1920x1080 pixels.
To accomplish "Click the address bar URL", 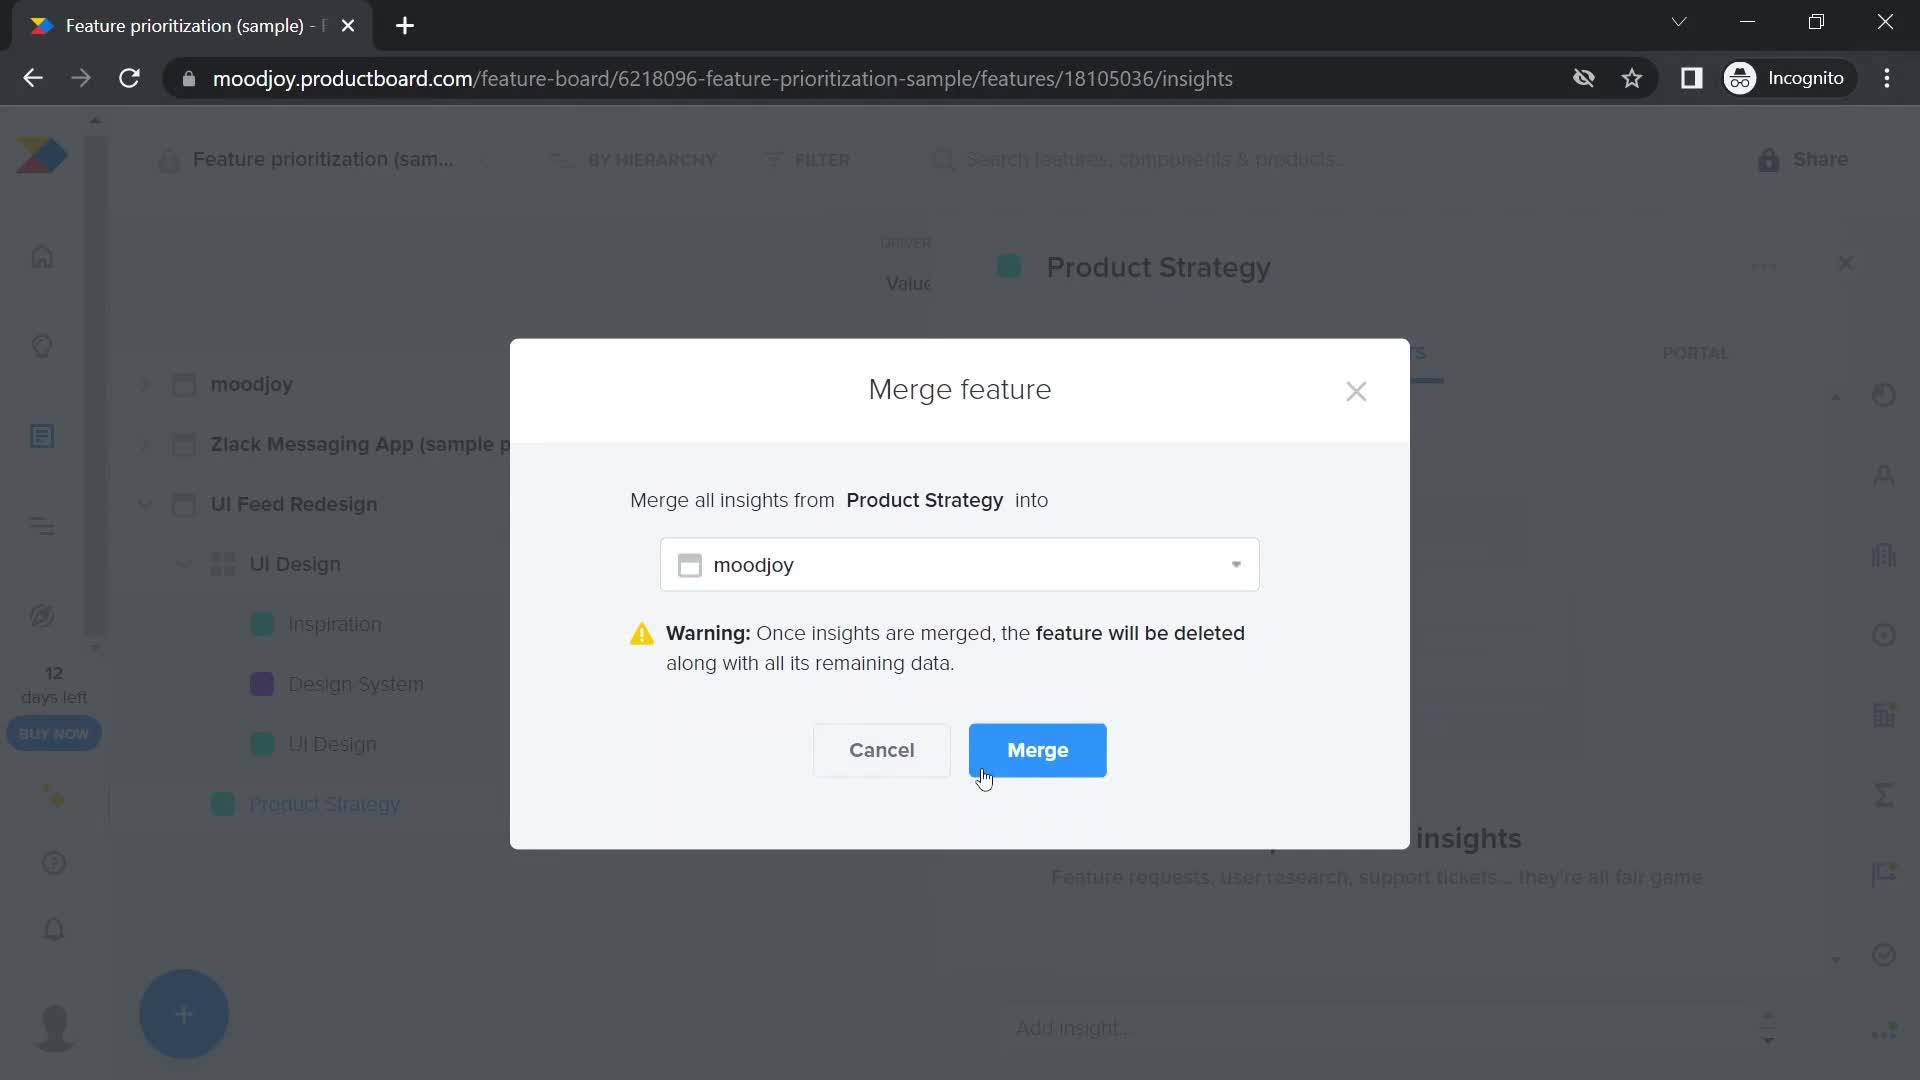I will (x=722, y=79).
